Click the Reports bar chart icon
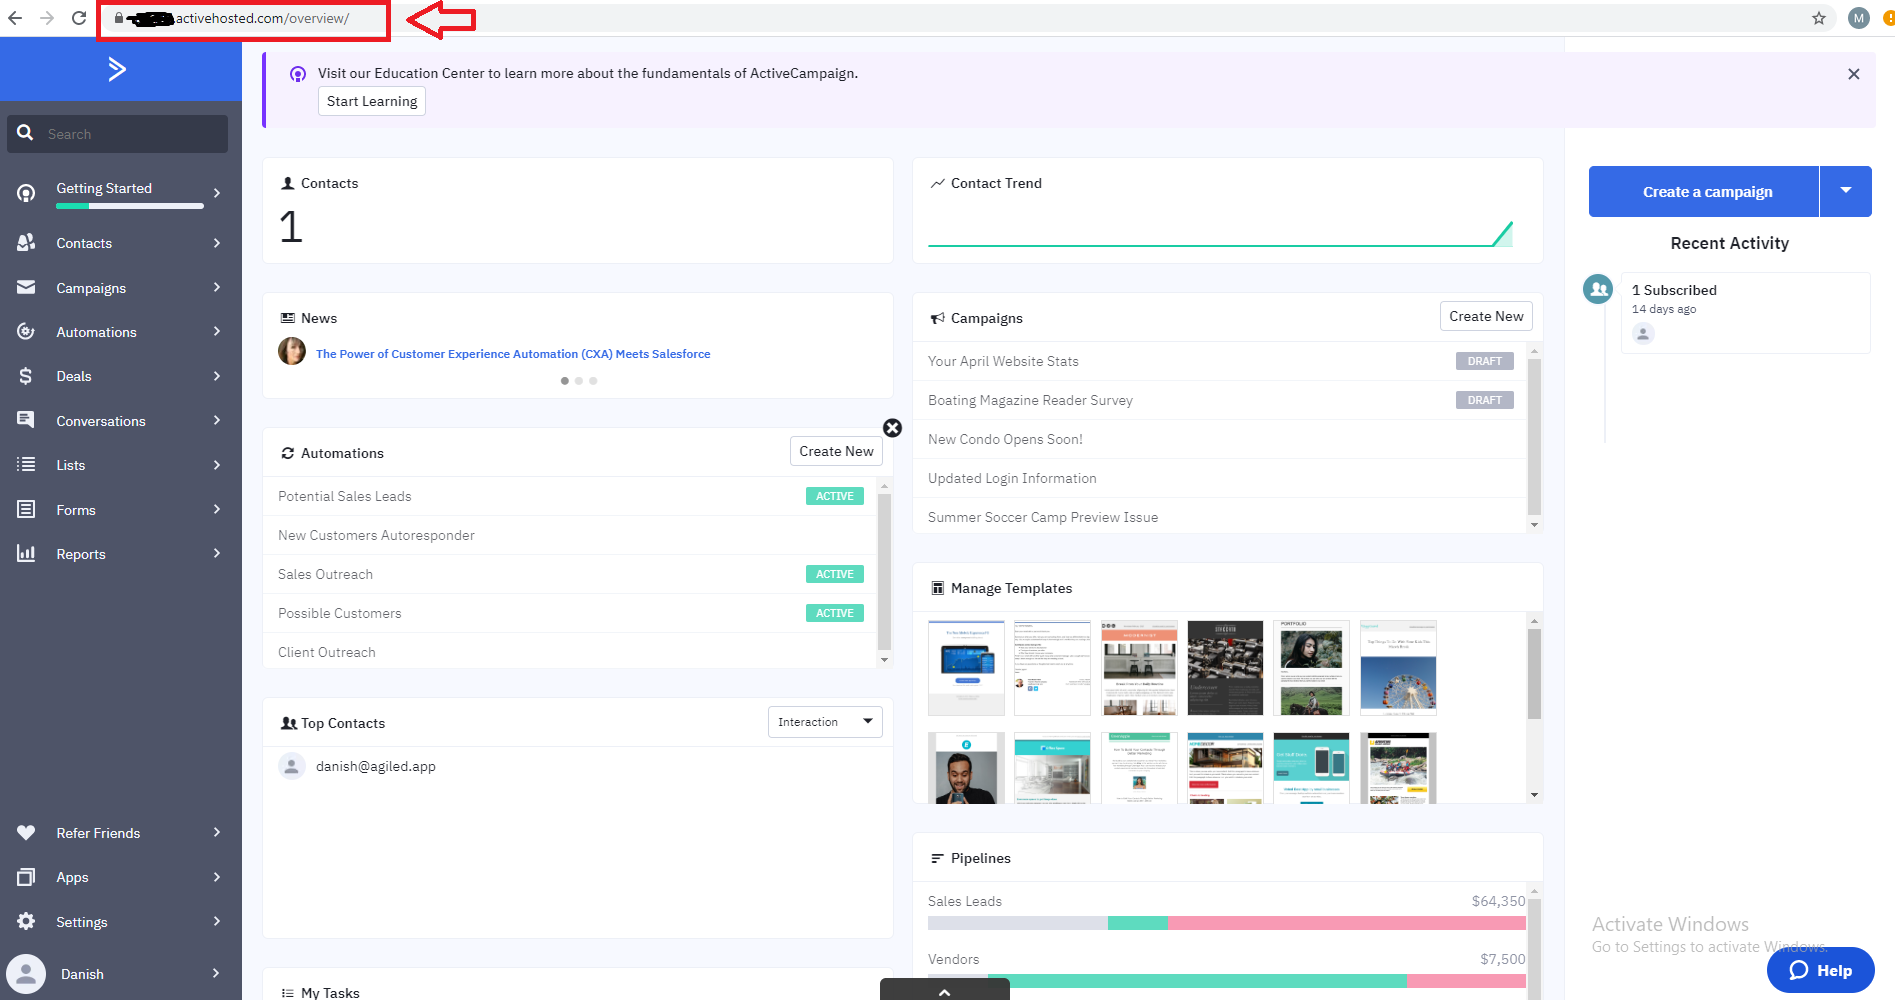Screen dimensions: 1895x1000 pyautogui.click(x=26, y=554)
